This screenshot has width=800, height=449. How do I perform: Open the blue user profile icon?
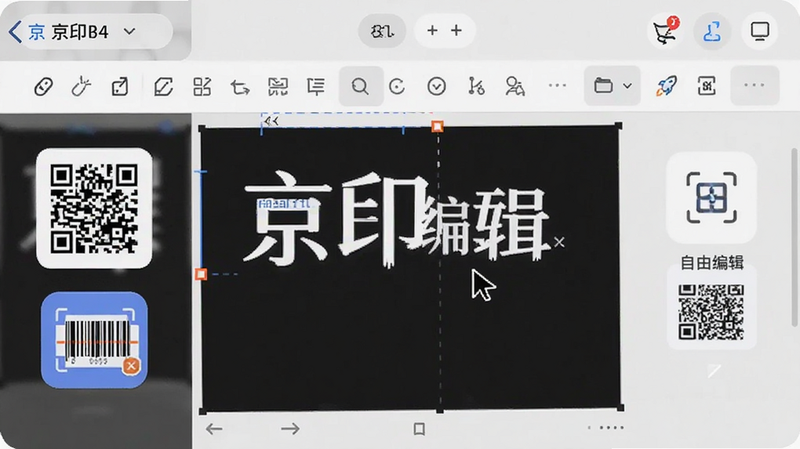click(x=712, y=31)
